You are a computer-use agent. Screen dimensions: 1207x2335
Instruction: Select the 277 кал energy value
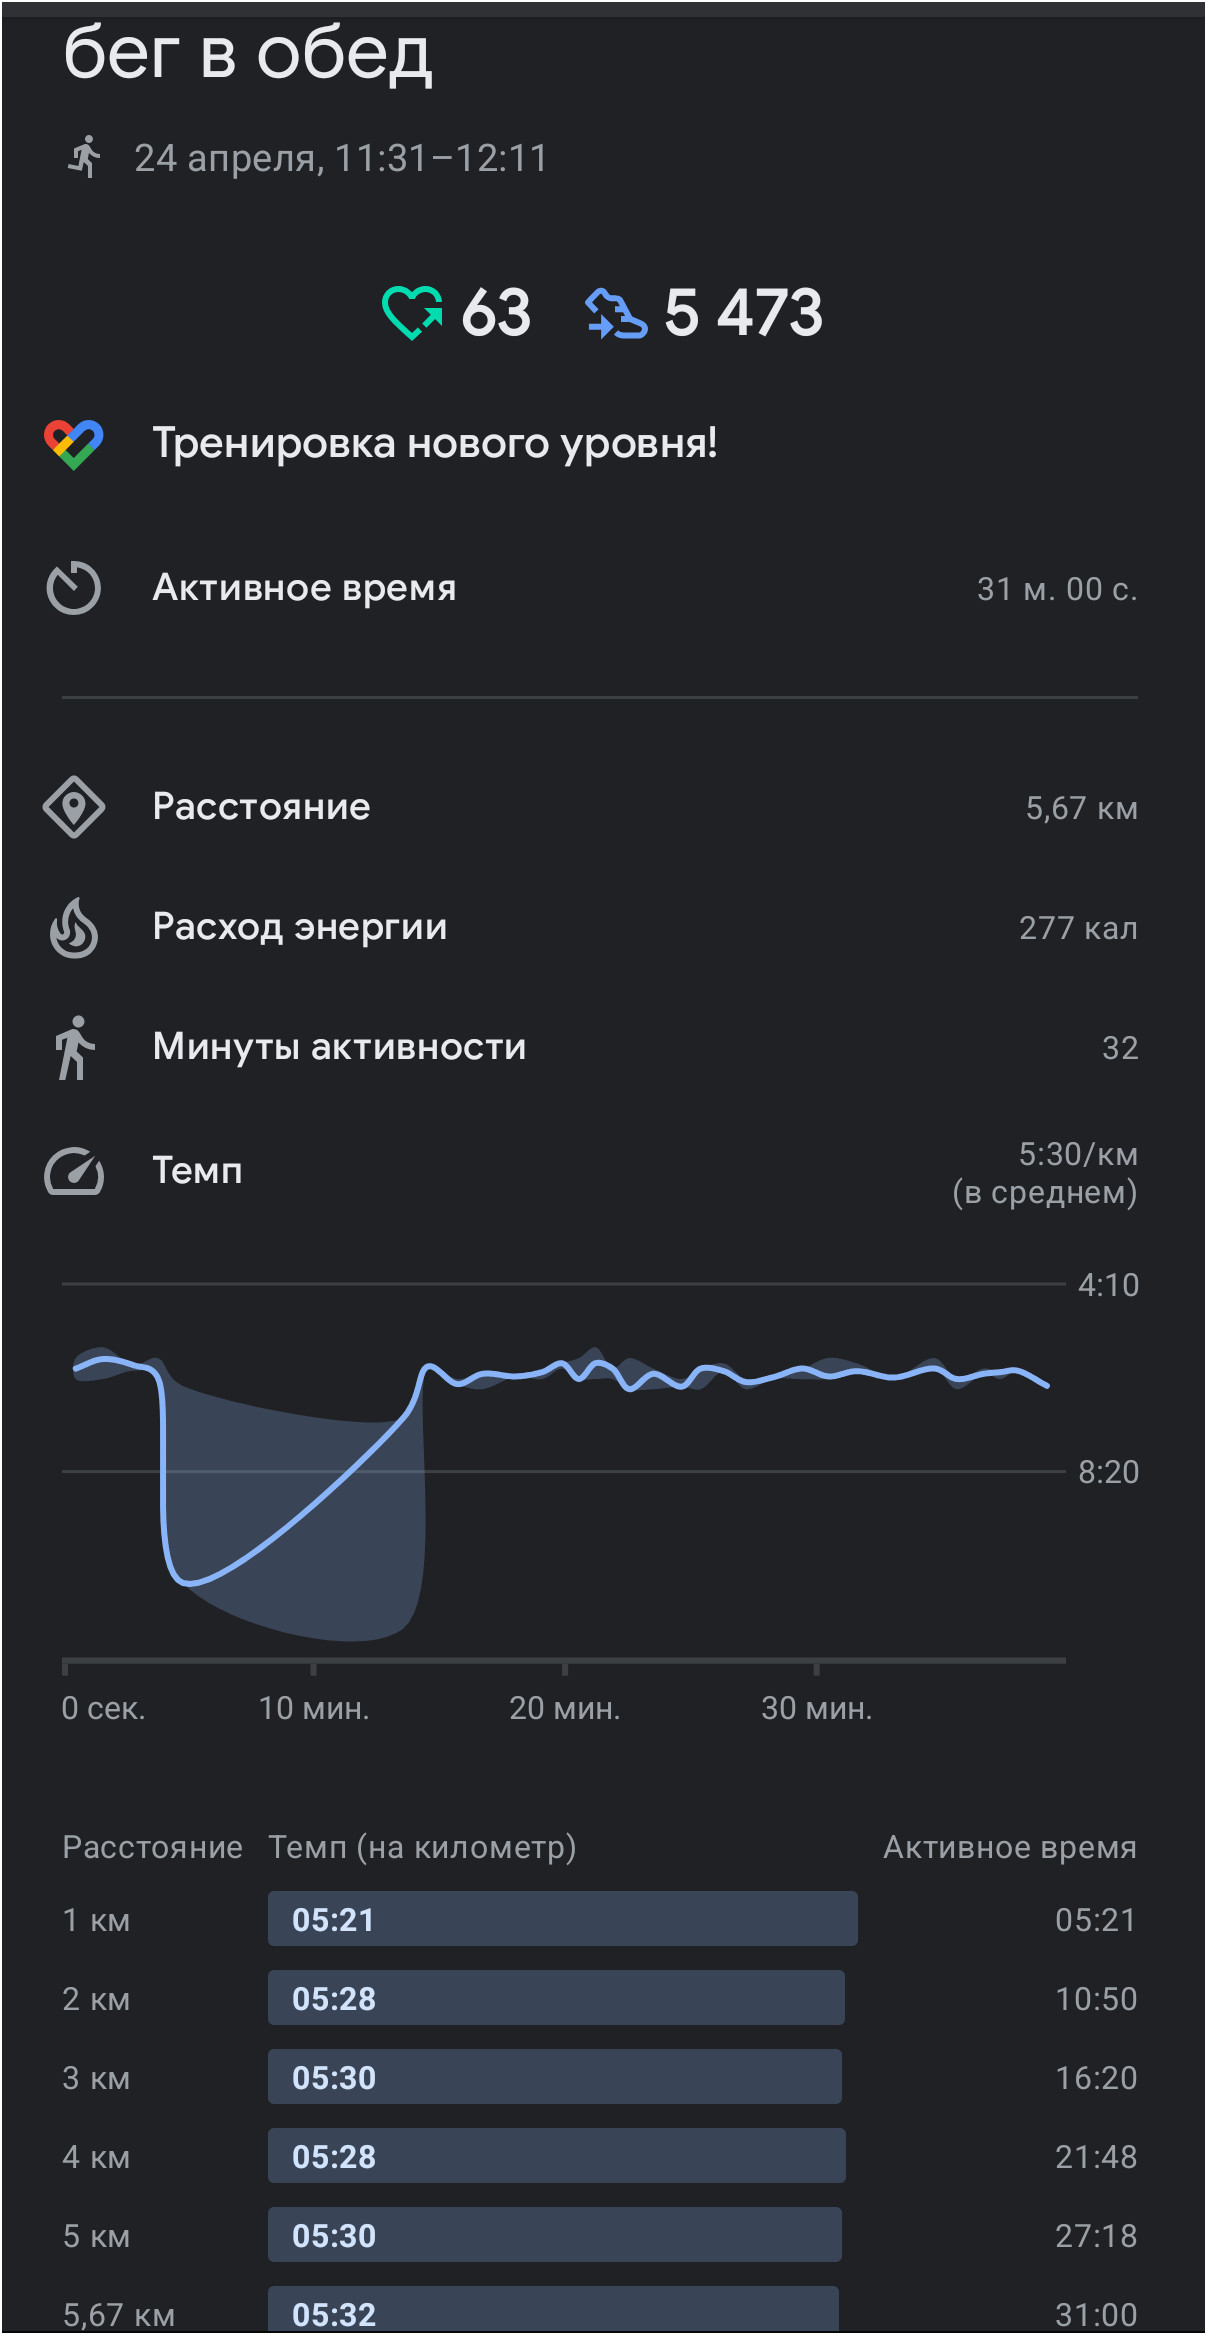tap(1078, 928)
